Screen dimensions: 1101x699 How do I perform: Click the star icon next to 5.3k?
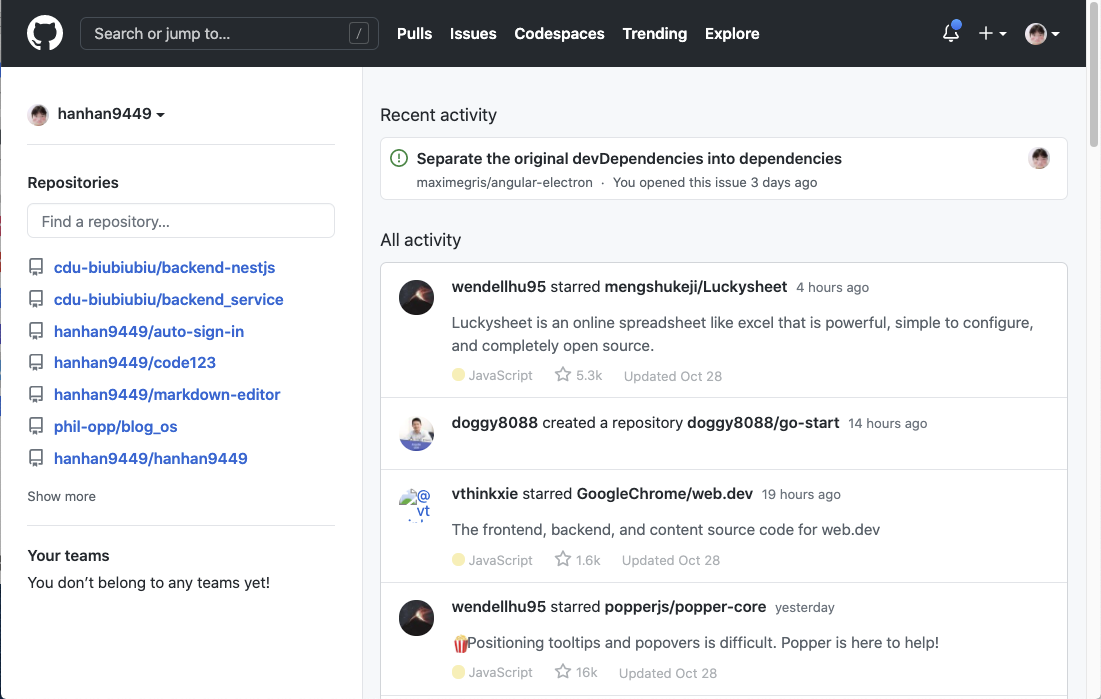click(x=562, y=374)
